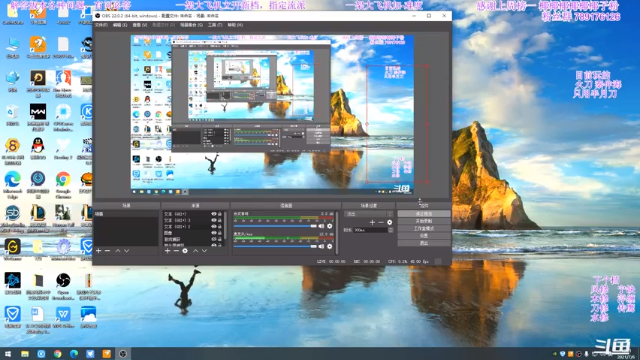640x360 pixels.
Task: Move selected source up with arrow icon
Action: [x=195, y=251]
